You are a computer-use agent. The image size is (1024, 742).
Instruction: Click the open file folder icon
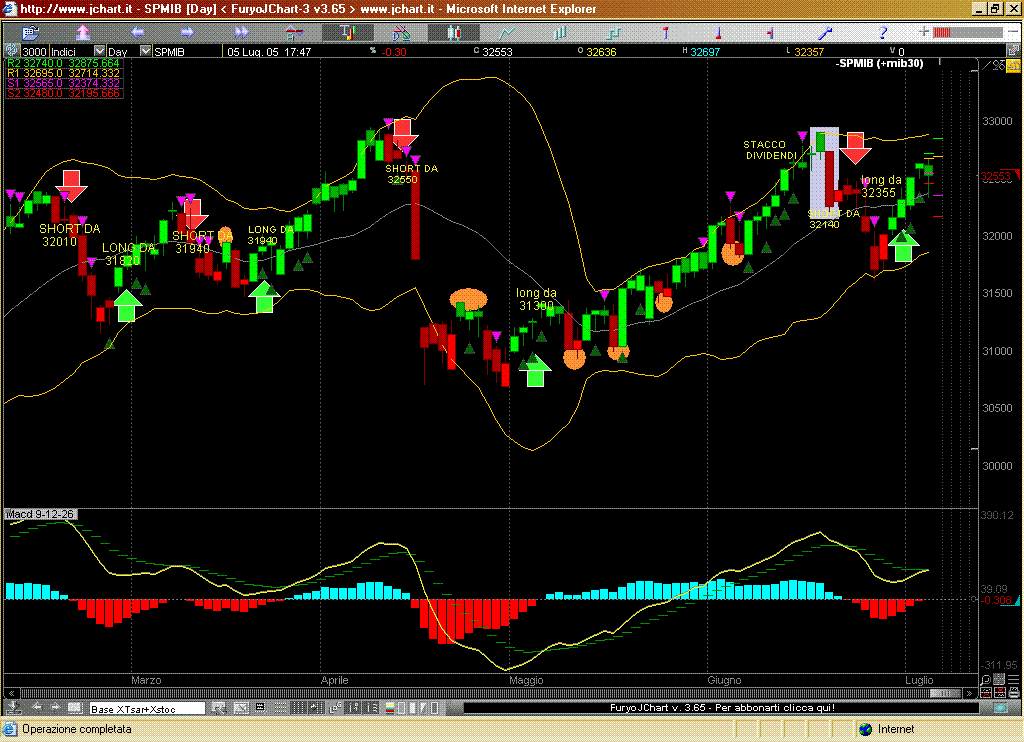(x=30, y=32)
